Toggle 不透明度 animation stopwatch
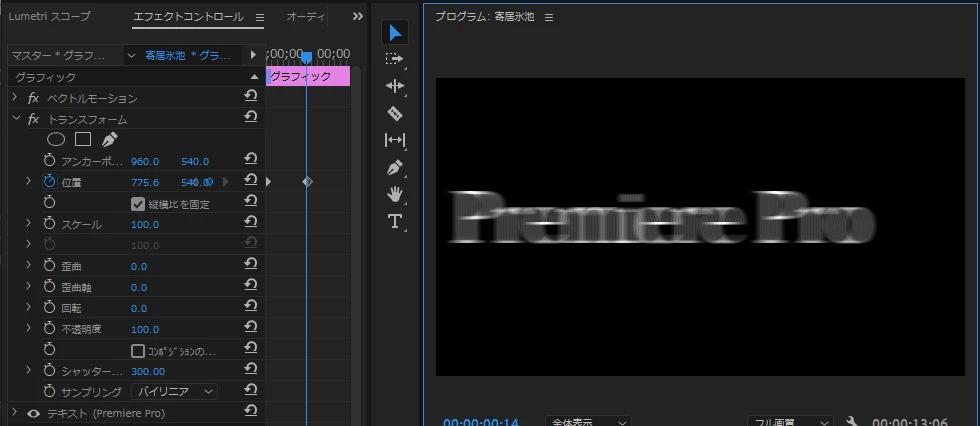 49,328
